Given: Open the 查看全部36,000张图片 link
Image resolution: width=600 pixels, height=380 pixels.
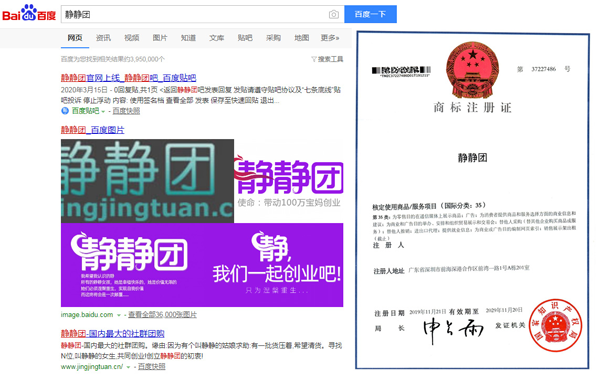Looking at the screenshot, I should [162, 315].
